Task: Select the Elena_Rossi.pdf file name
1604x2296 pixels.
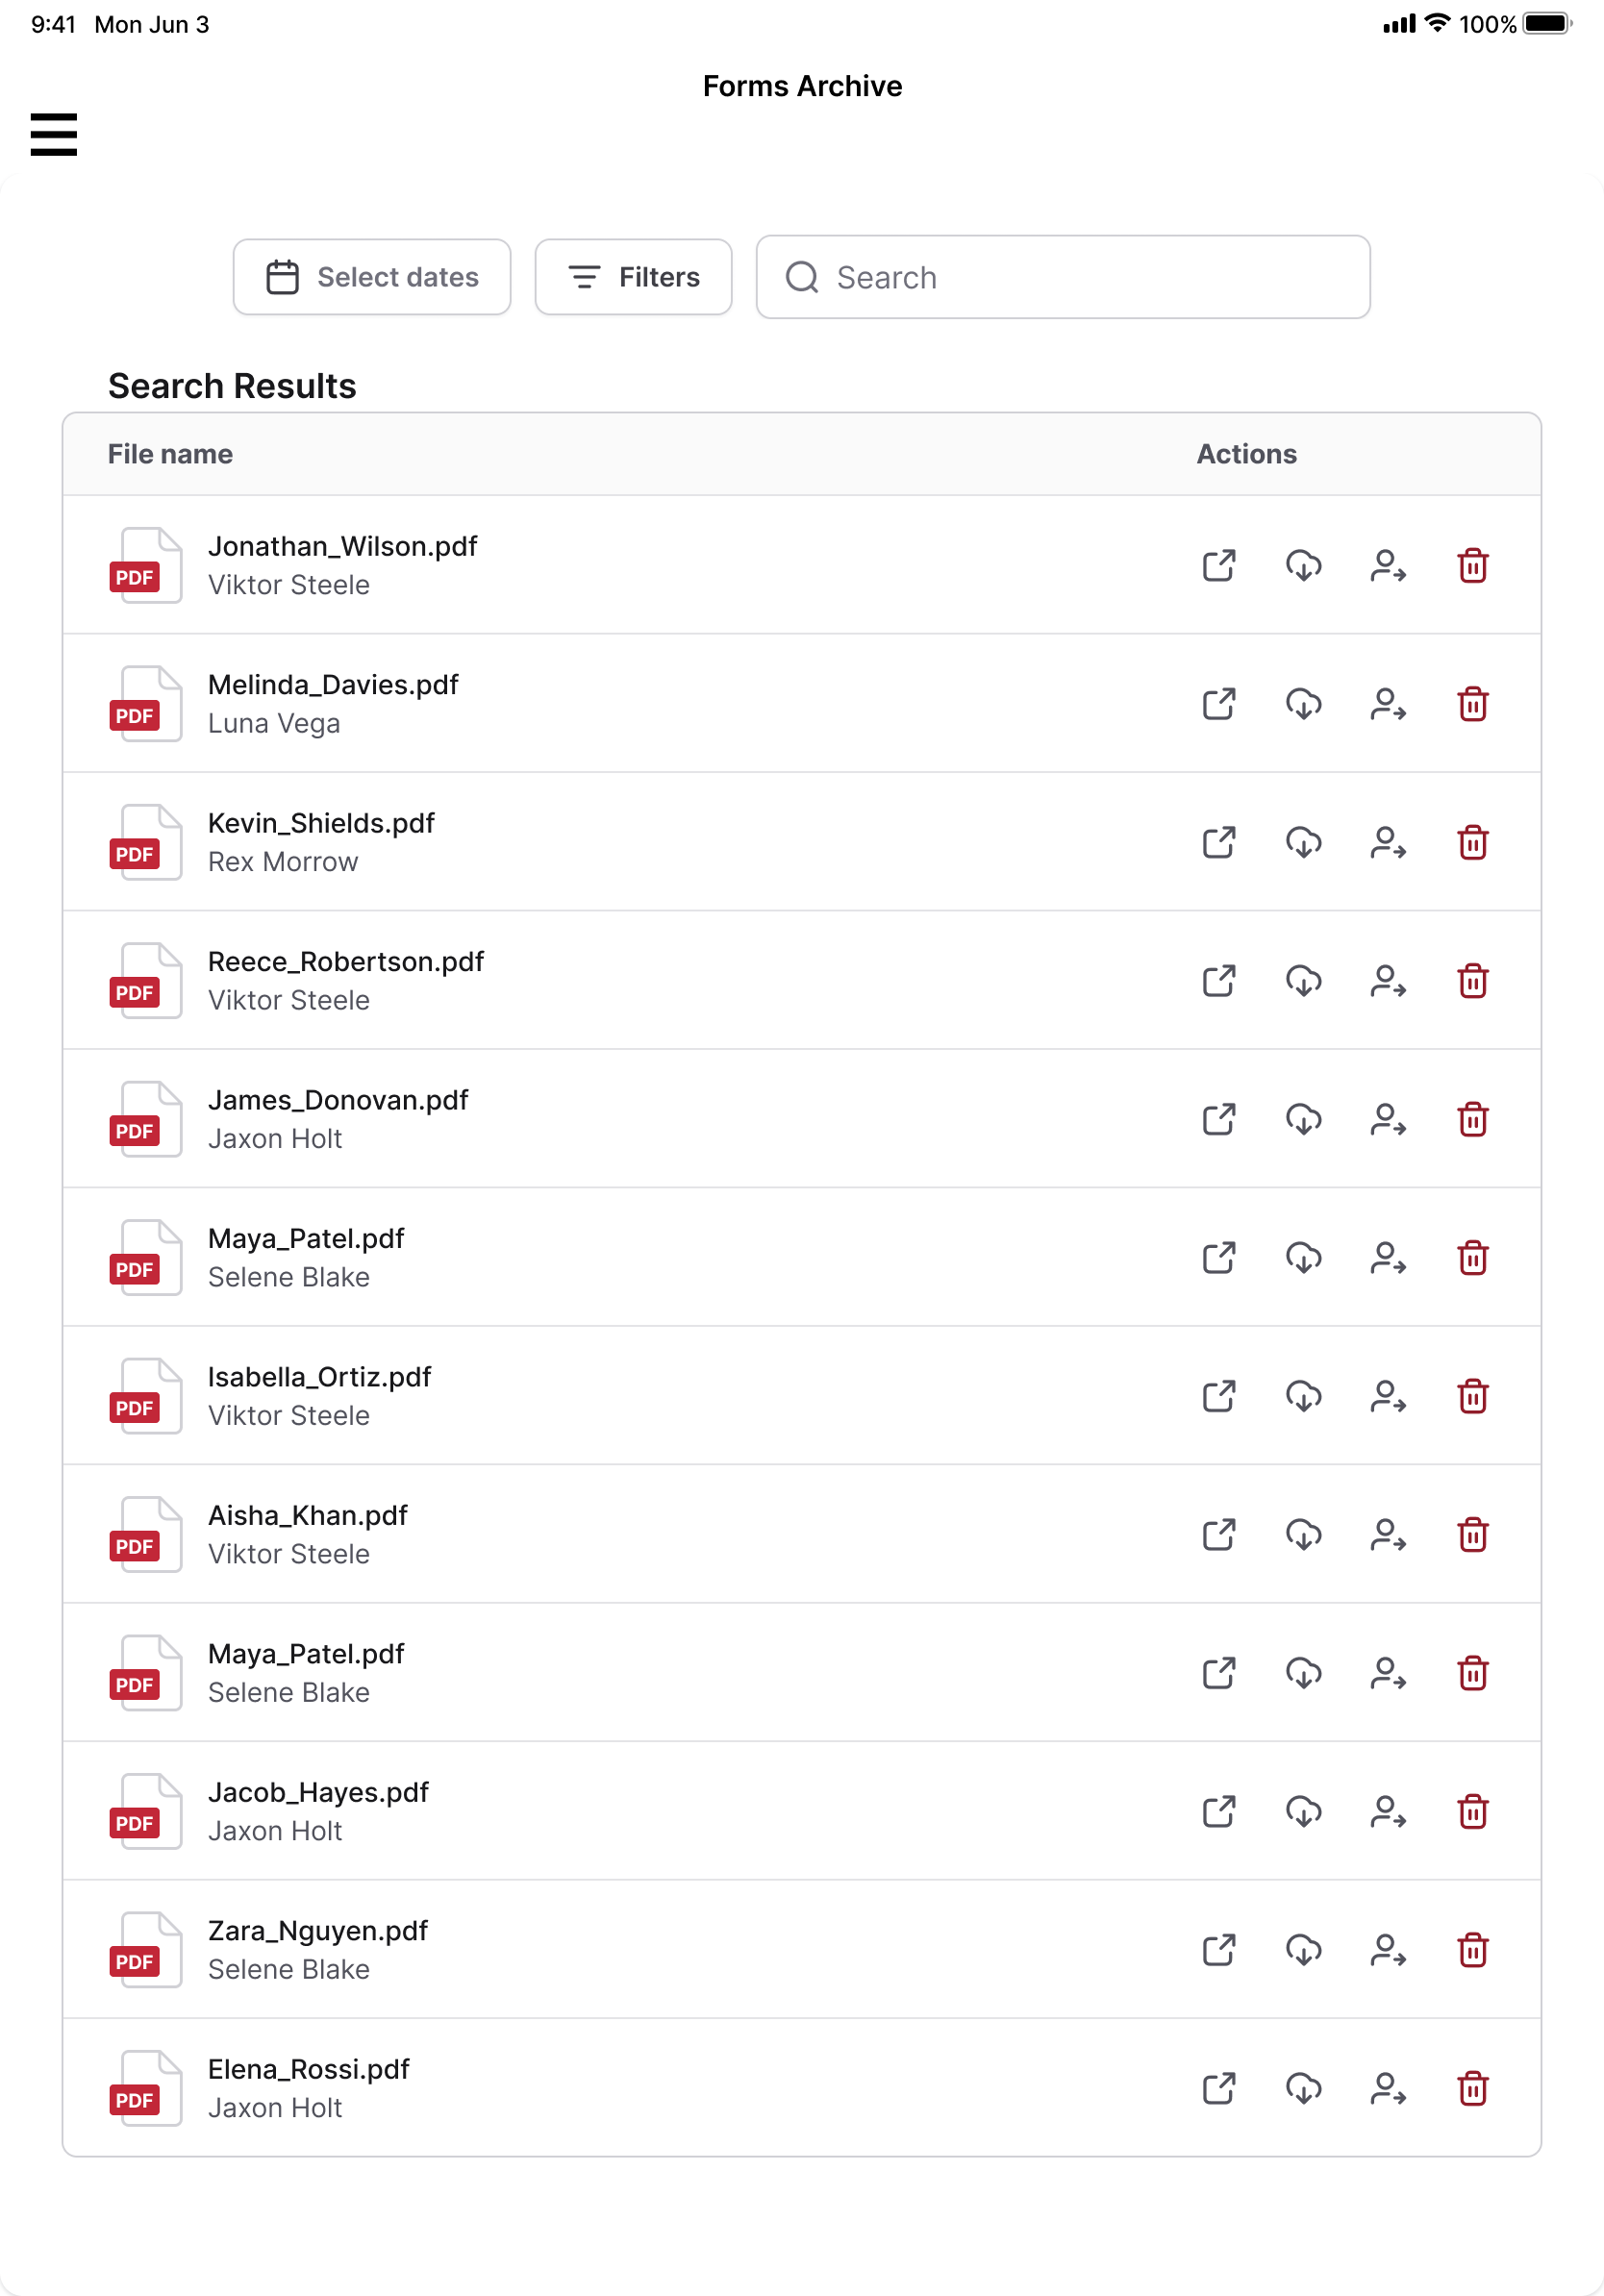Action: [x=308, y=2070]
